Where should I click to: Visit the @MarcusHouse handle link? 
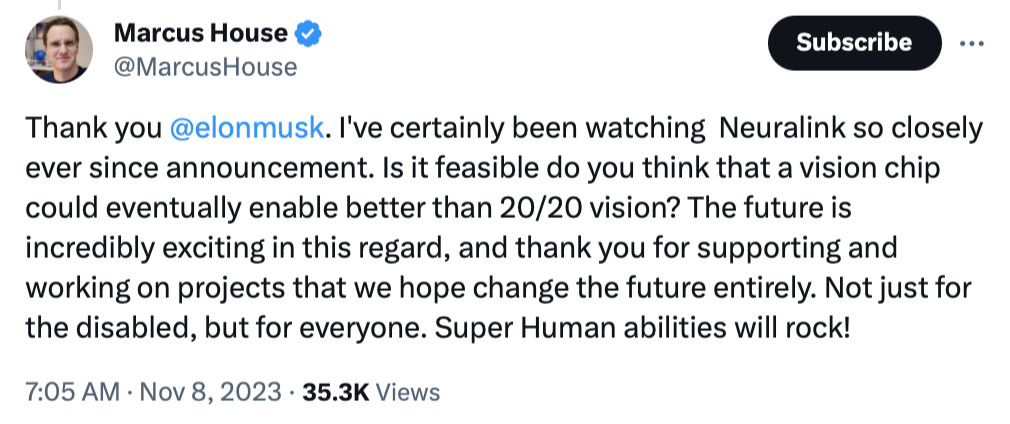[205, 67]
